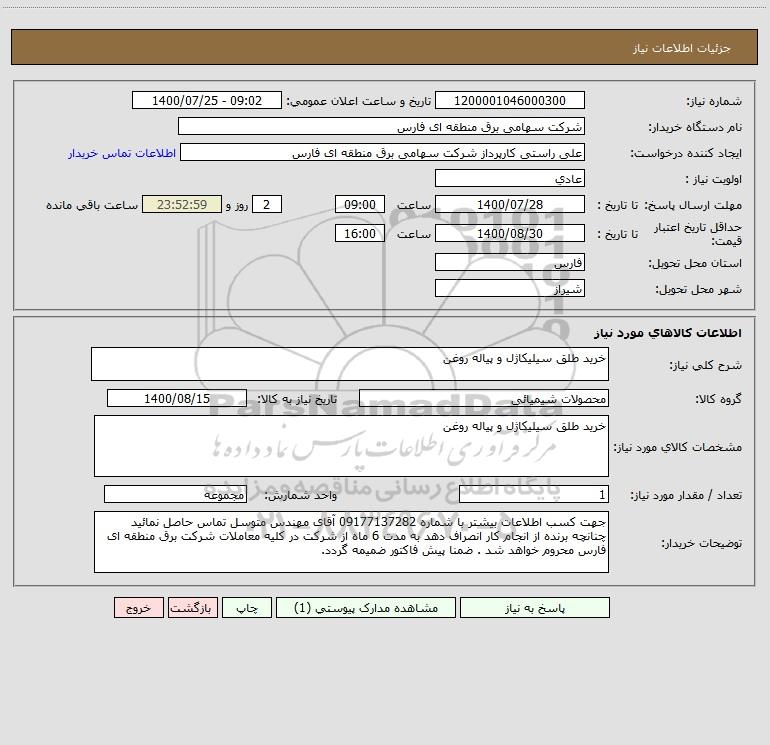770x745 pixels.
Task: Click the delivery city field شیراز
Action: click(x=510, y=288)
